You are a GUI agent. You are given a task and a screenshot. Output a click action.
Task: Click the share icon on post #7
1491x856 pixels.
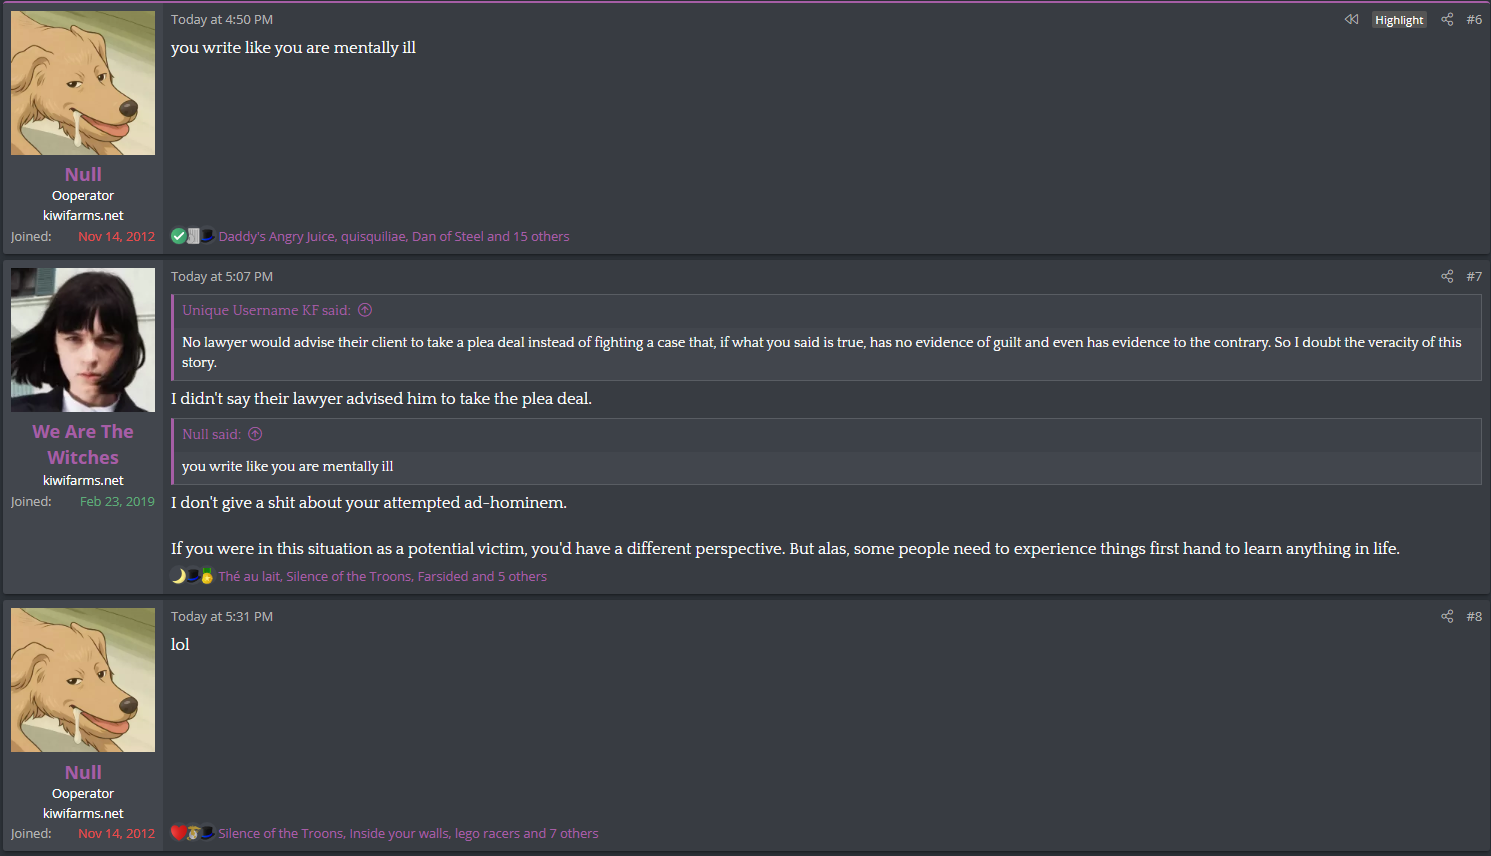(1446, 276)
